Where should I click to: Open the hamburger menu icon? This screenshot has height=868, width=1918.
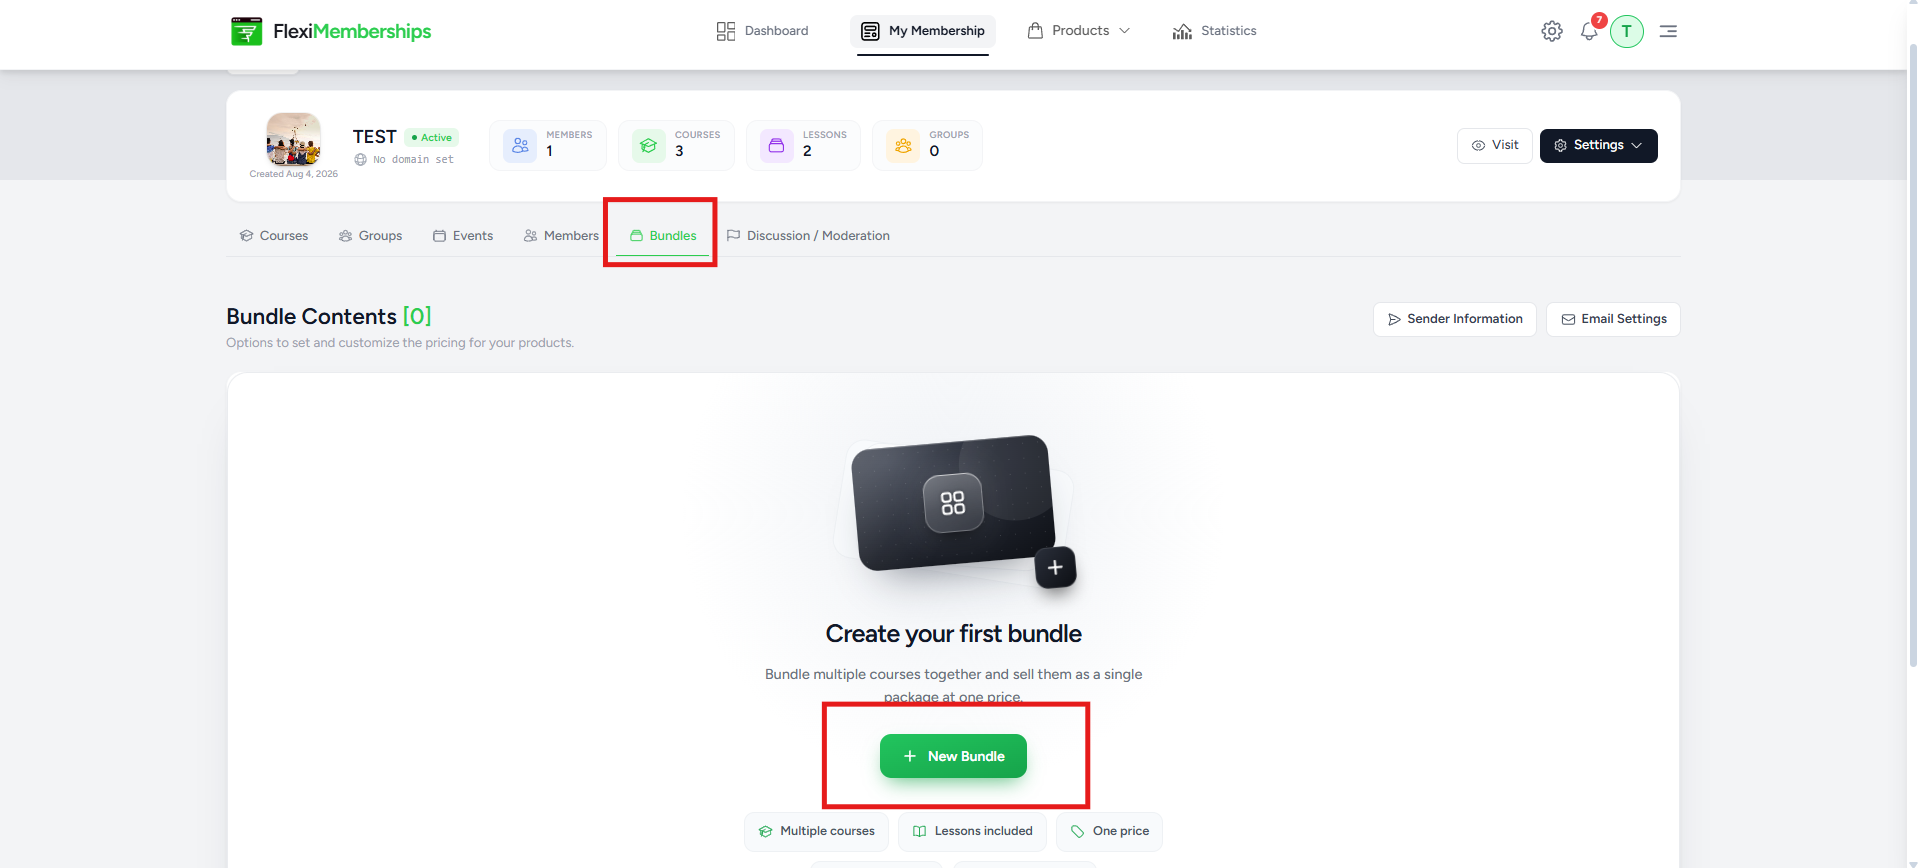click(x=1668, y=31)
